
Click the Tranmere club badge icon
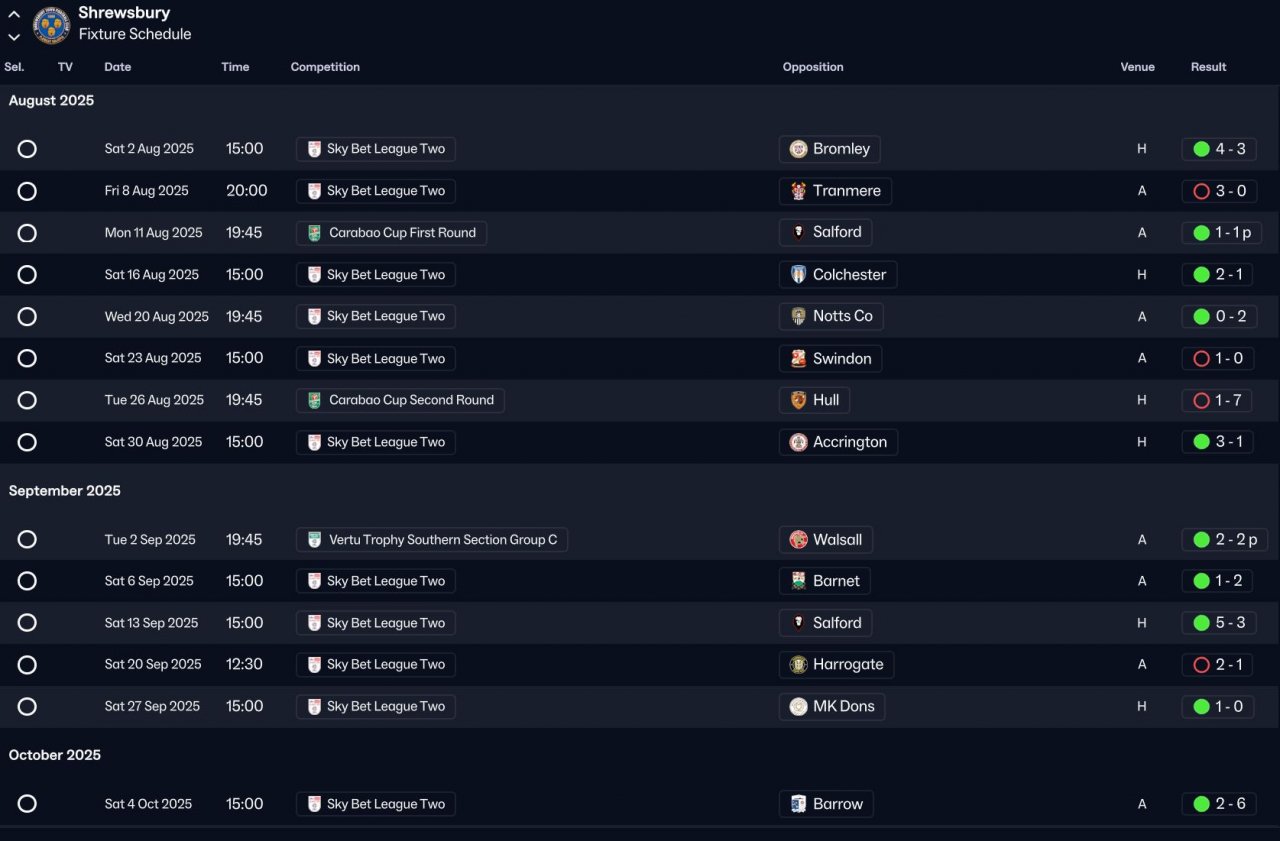coord(798,191)
